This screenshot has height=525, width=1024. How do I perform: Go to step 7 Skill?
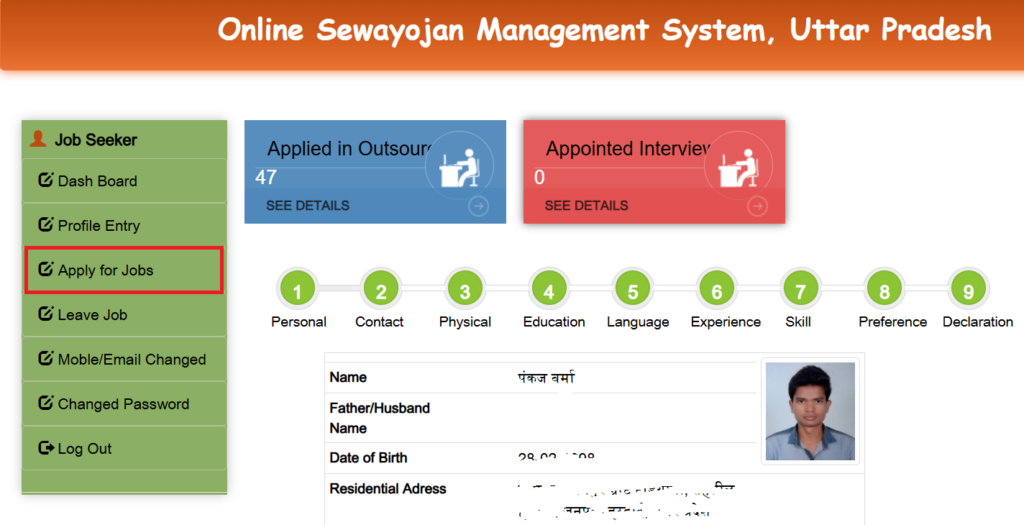tap(800, 291)
